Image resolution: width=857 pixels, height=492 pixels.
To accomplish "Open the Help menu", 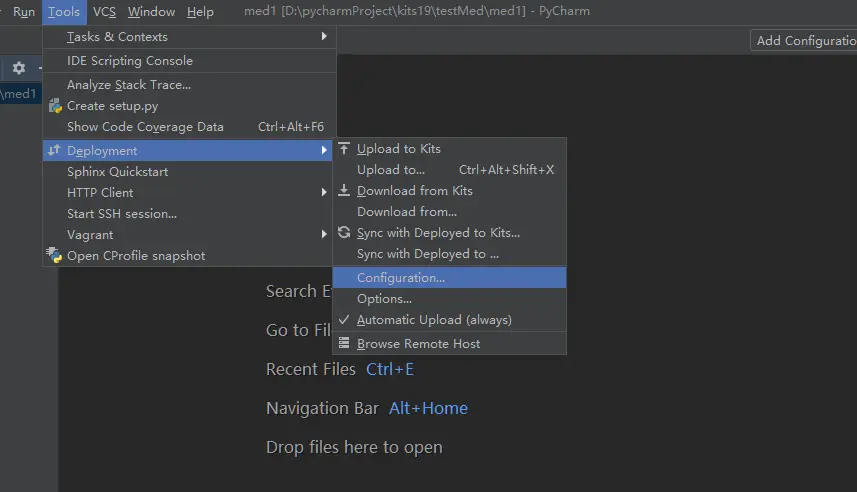I will point(200,11).
